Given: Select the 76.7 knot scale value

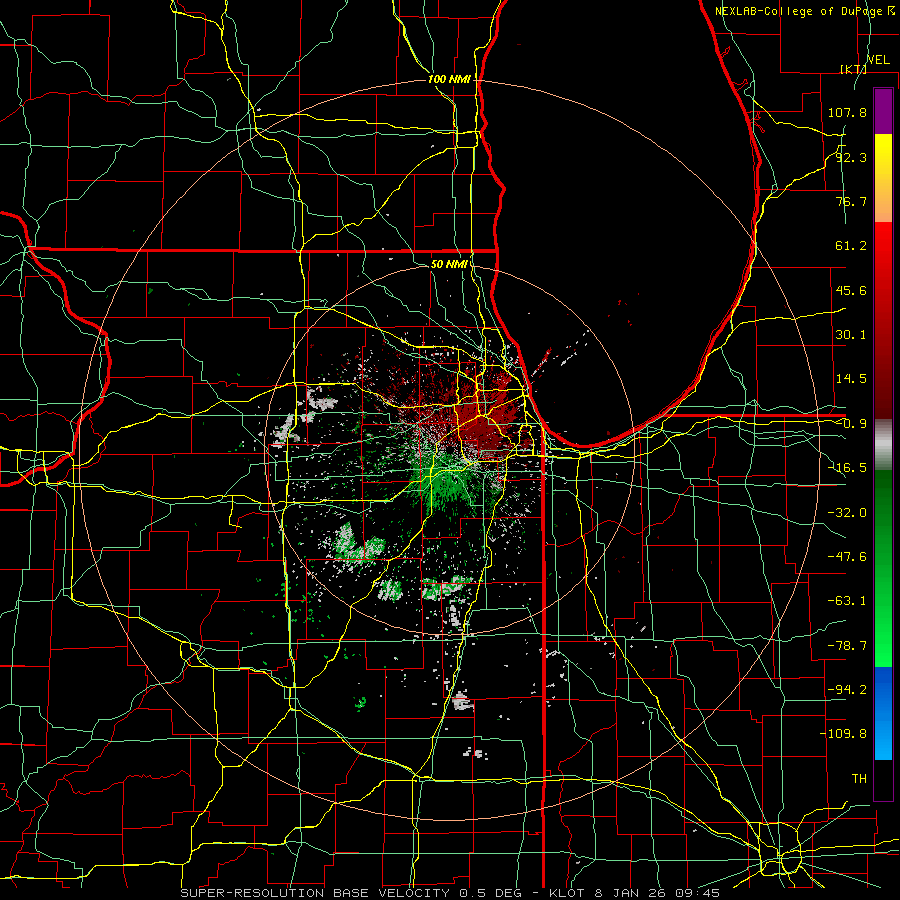Looking at the screenshot, I should [851, 201].
